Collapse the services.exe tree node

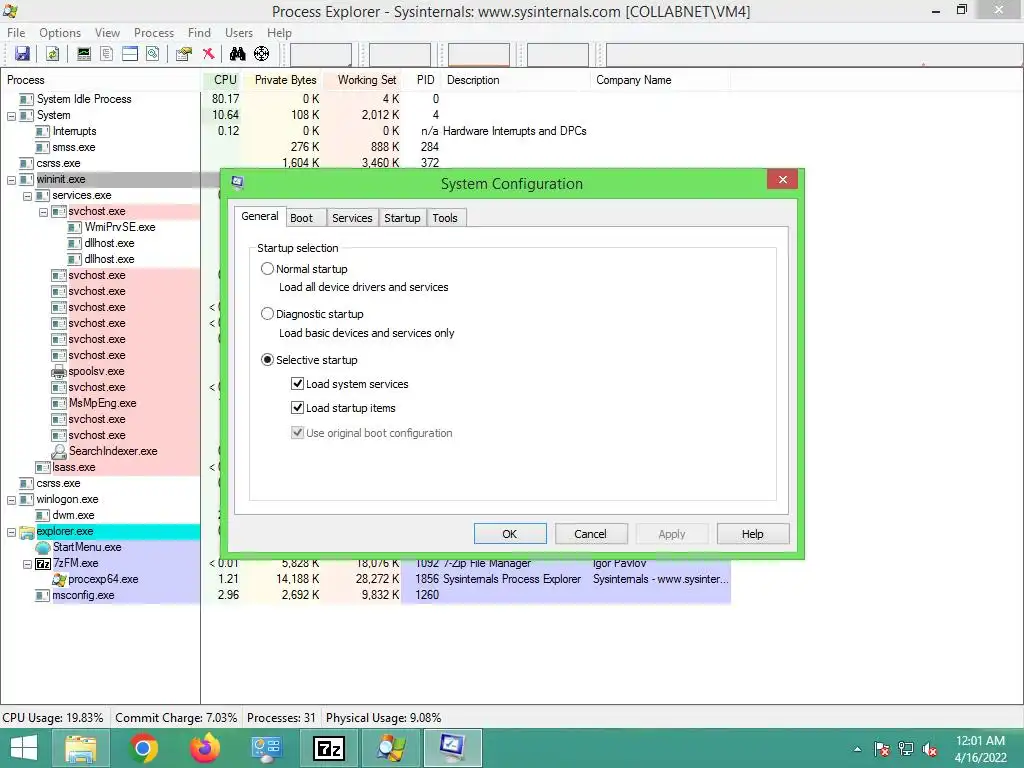[x=27, y=196]
